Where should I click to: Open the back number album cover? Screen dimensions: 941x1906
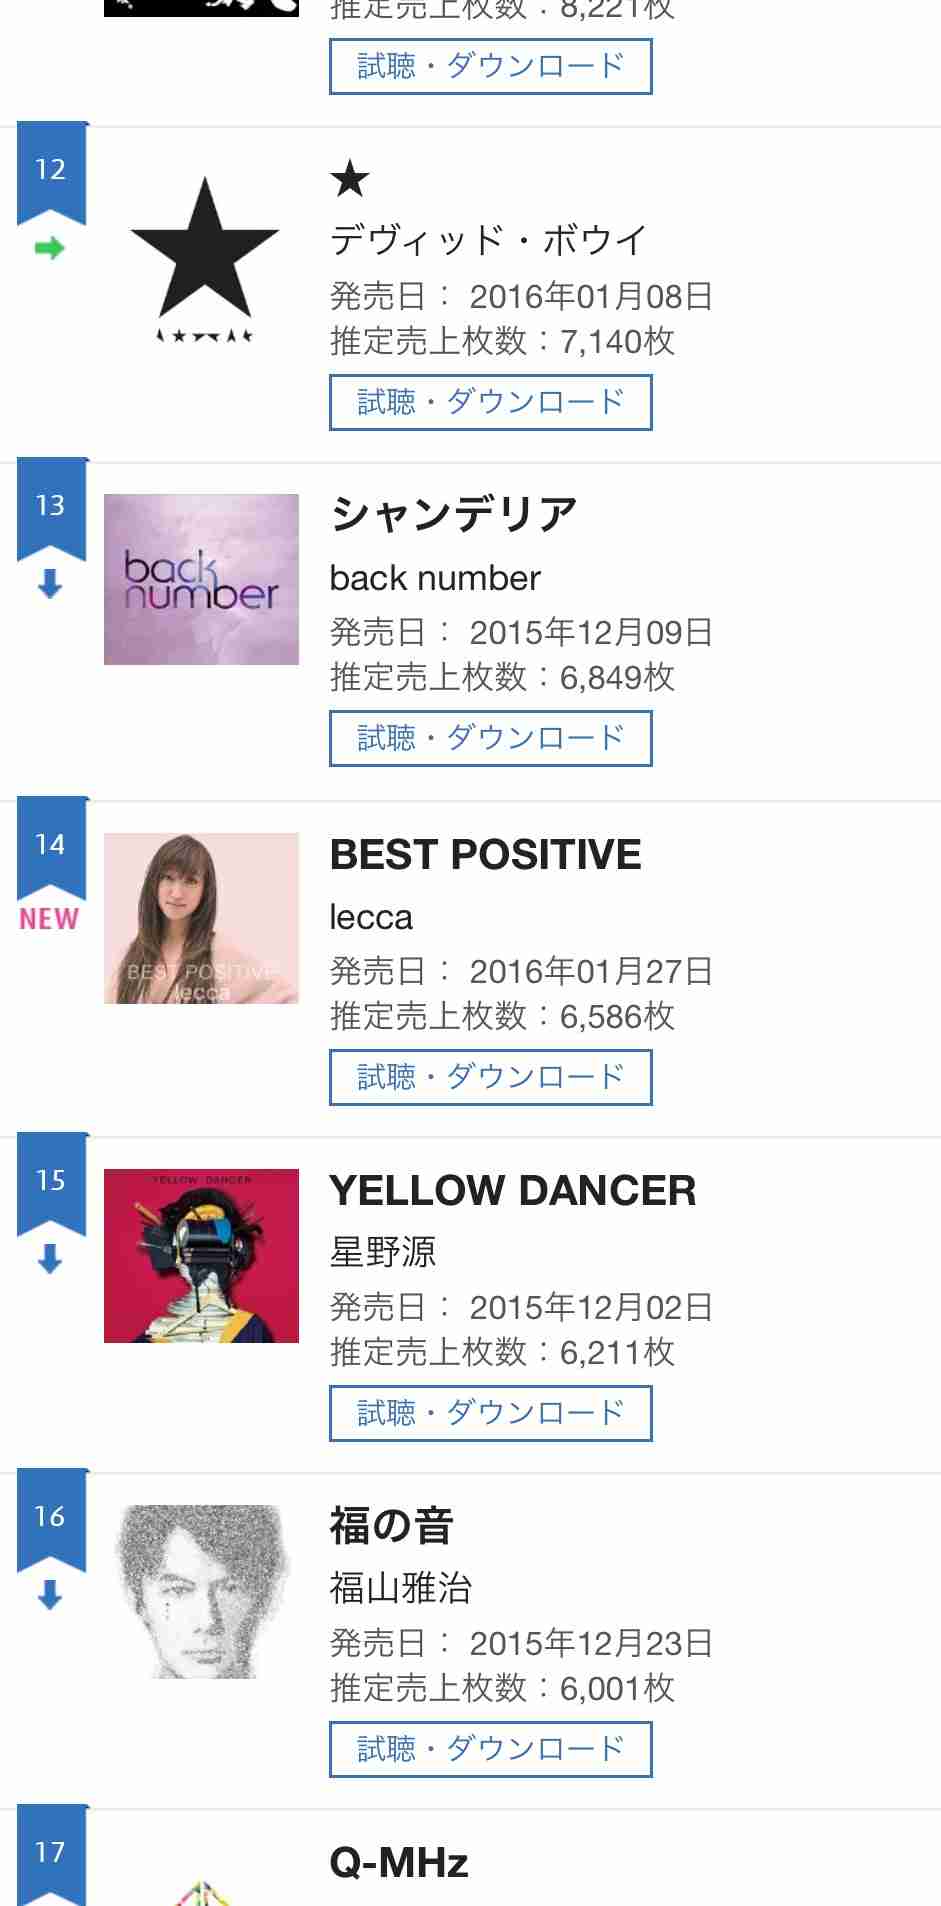[201, 579]
